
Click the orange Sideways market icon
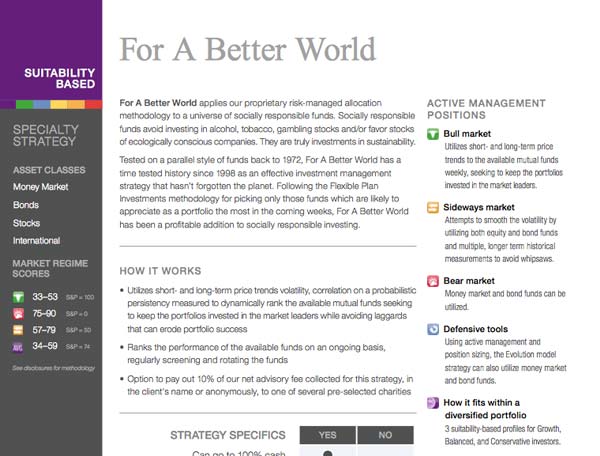tap(433, 208)
